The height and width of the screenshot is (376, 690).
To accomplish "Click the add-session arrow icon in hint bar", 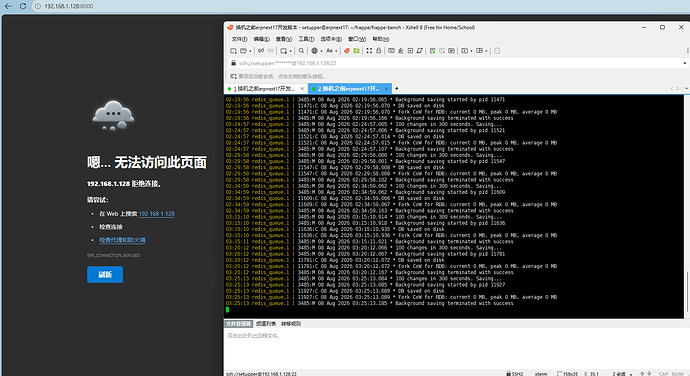I will tap(233, 76).
